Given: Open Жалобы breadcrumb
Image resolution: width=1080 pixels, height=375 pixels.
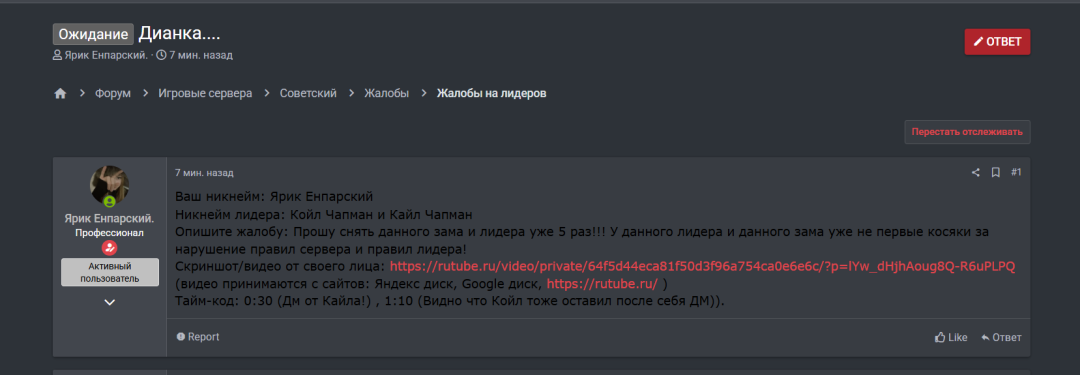Looking at the screenshot, I should [386, 93].
